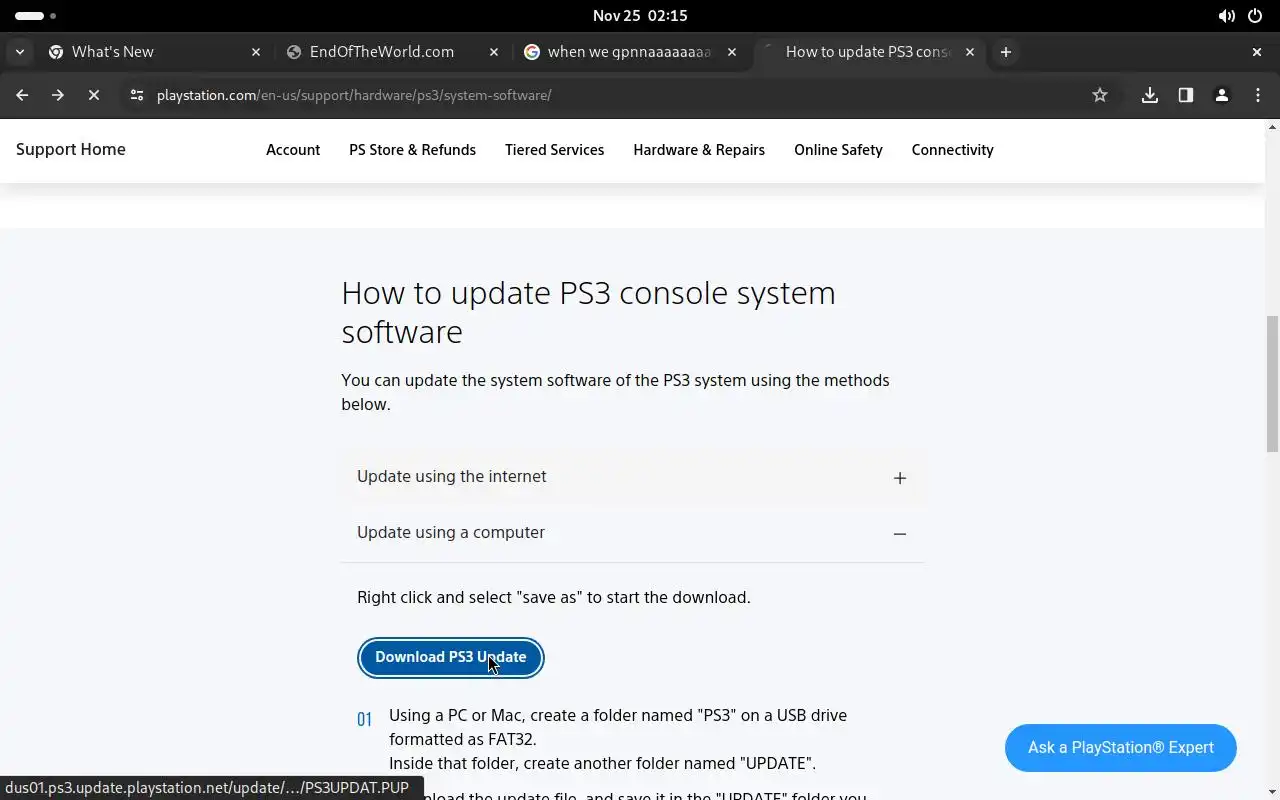1280x800 pixels.
Task: Click step 01 instruction about FAT32 folder
Action: [618, 728]
